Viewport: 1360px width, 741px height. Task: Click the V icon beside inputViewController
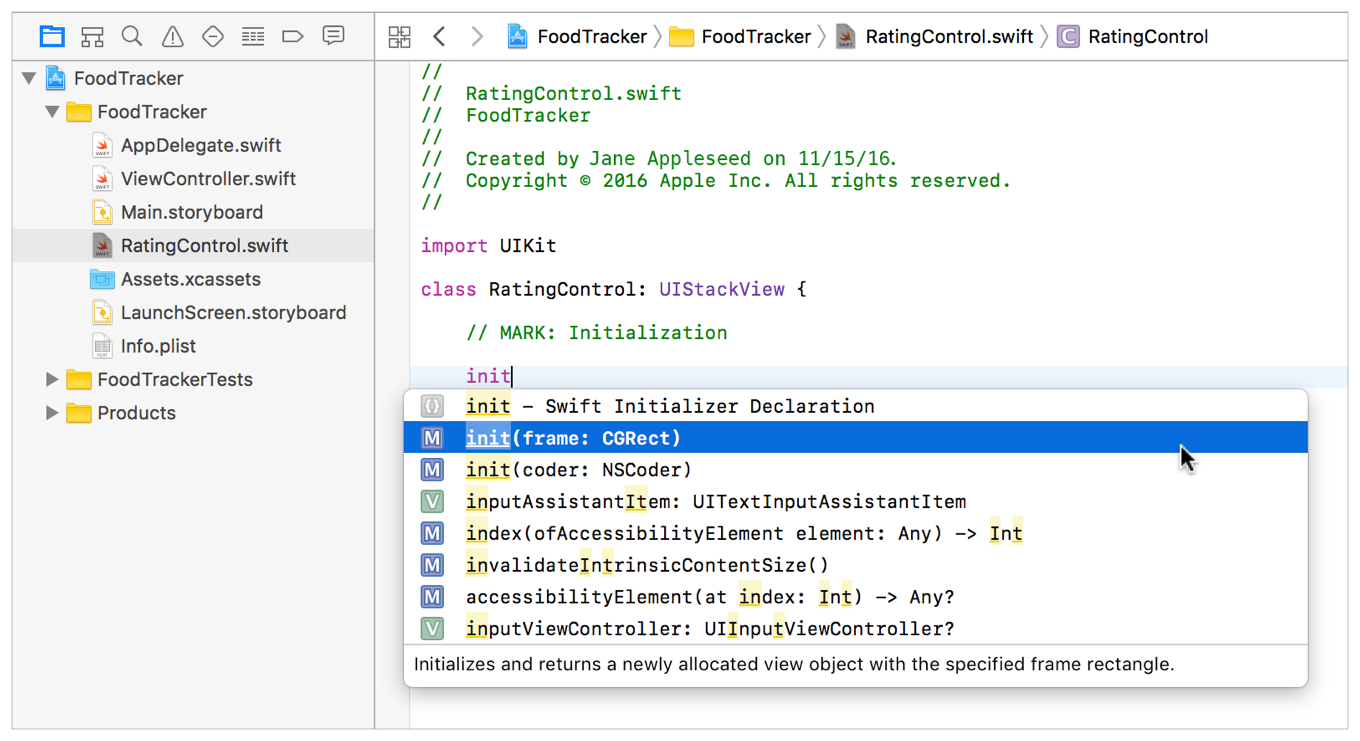[x=432, y=629]
